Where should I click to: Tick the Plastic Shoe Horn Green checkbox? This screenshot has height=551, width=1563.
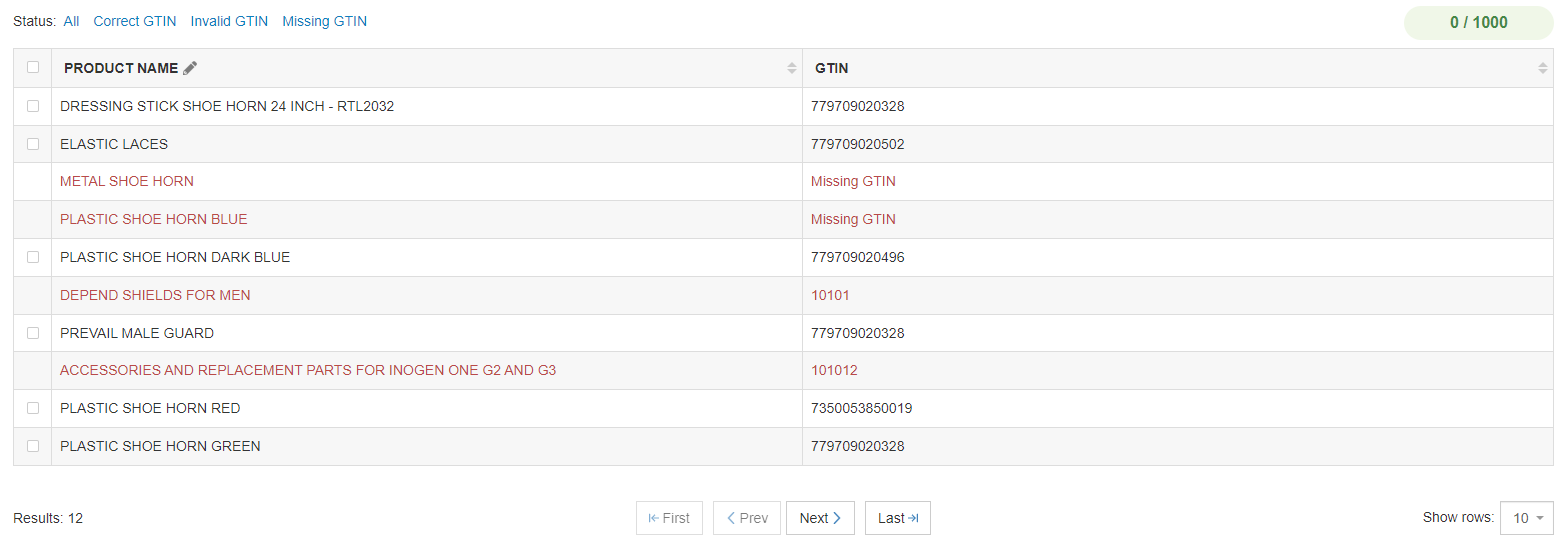[x=33, y=446]
